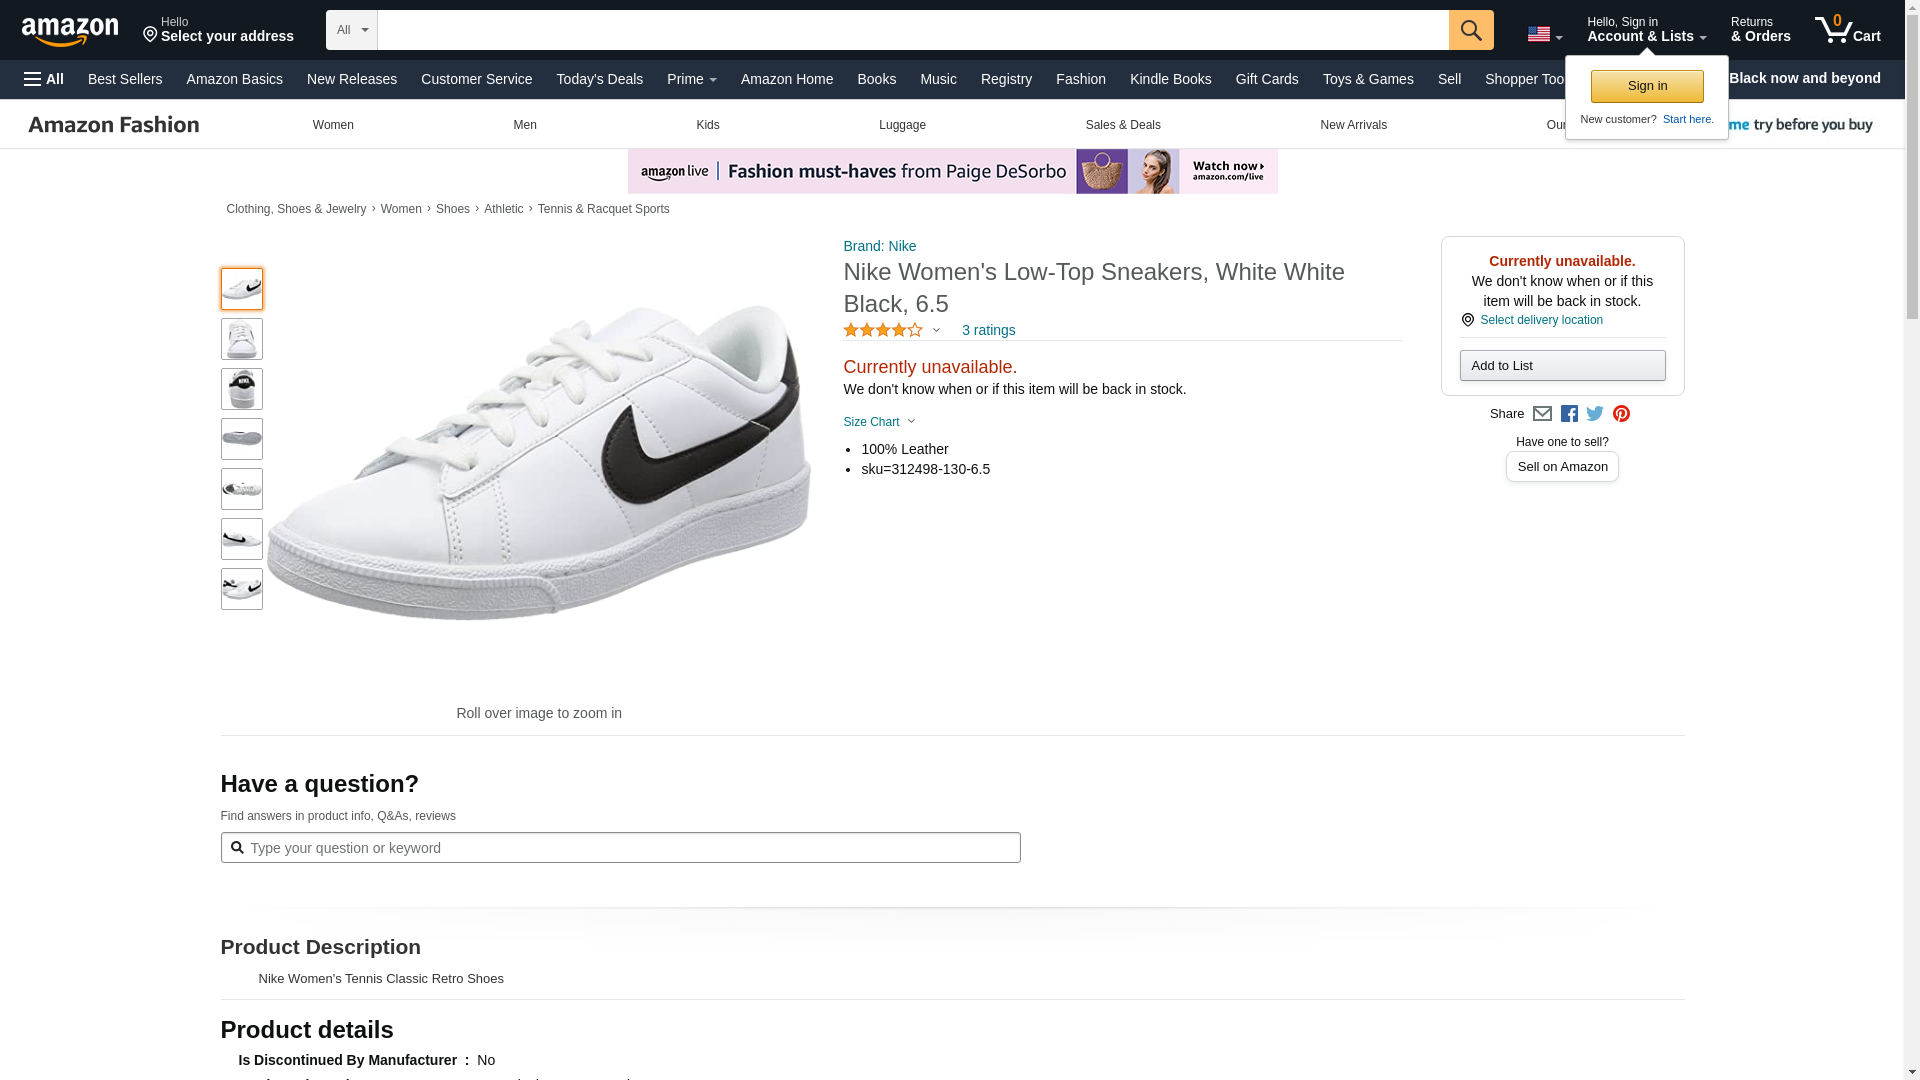1920x1080 pixels.
Task: Open the shopping cart
Action: point(1847,30)
